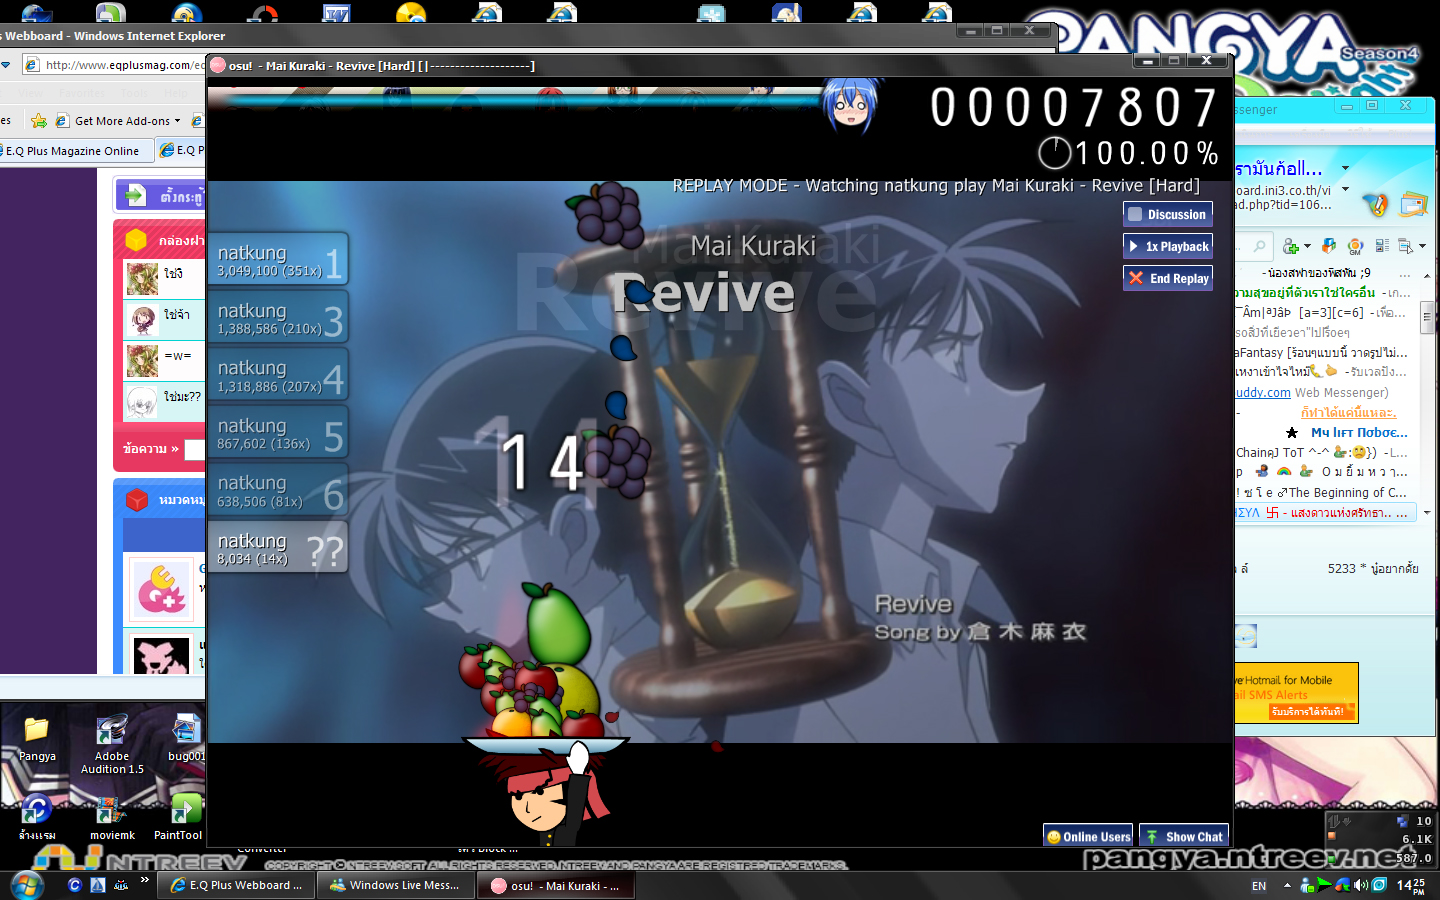This screenshot has width=1440, height=900.
Task: Click the Messenger search magnifier icon
Action: (1259, 246)
